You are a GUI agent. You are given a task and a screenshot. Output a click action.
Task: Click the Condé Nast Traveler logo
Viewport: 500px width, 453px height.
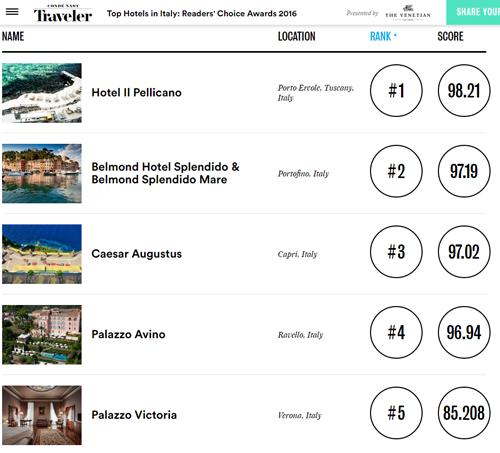pos(63,13)
